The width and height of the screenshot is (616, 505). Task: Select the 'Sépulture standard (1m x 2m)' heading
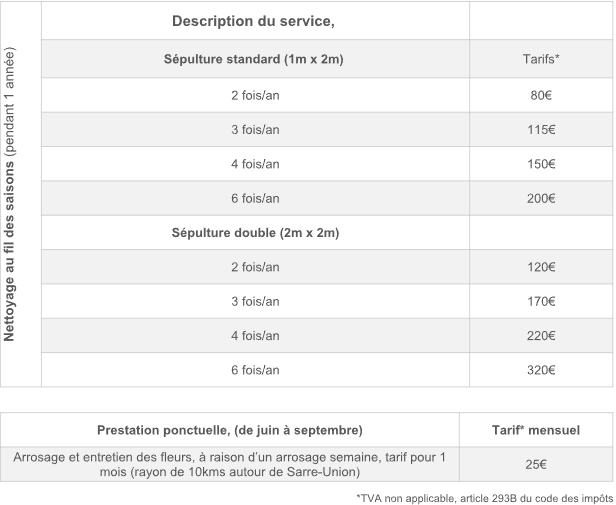(254, 60)
